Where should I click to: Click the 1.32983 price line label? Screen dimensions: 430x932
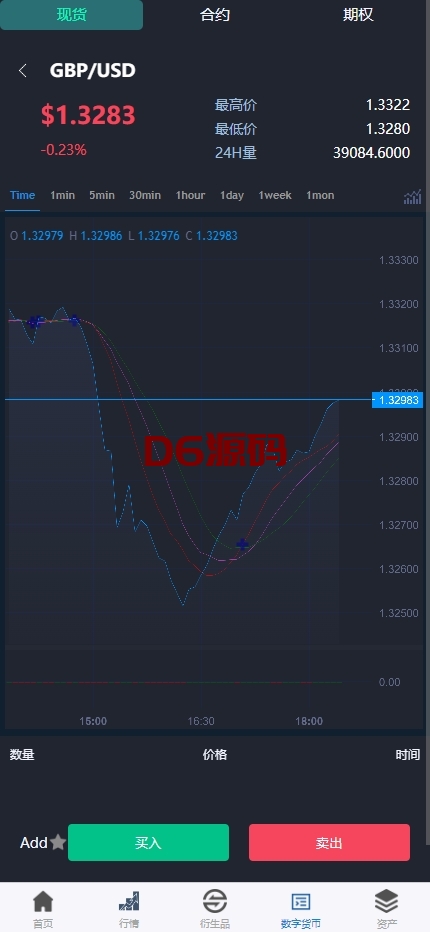point(397,400)
